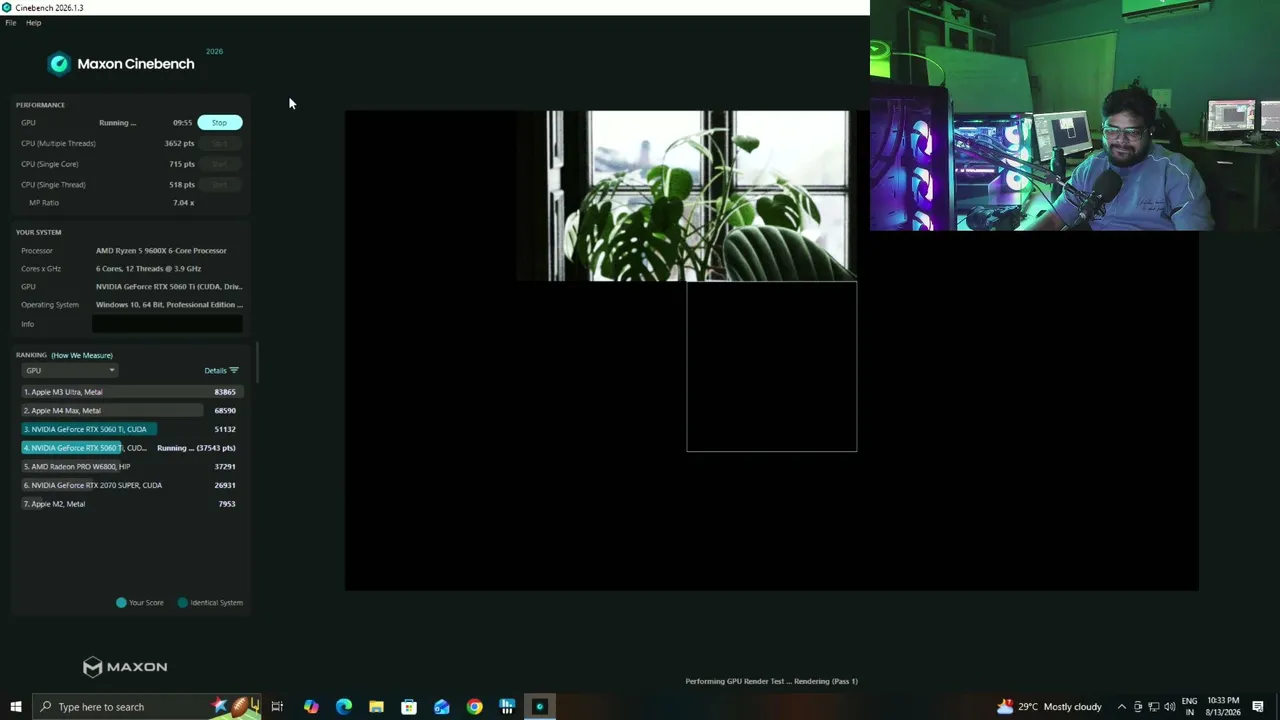Click the disabled Start button for CPU Multiple Threads

click(x=219, y=143)
